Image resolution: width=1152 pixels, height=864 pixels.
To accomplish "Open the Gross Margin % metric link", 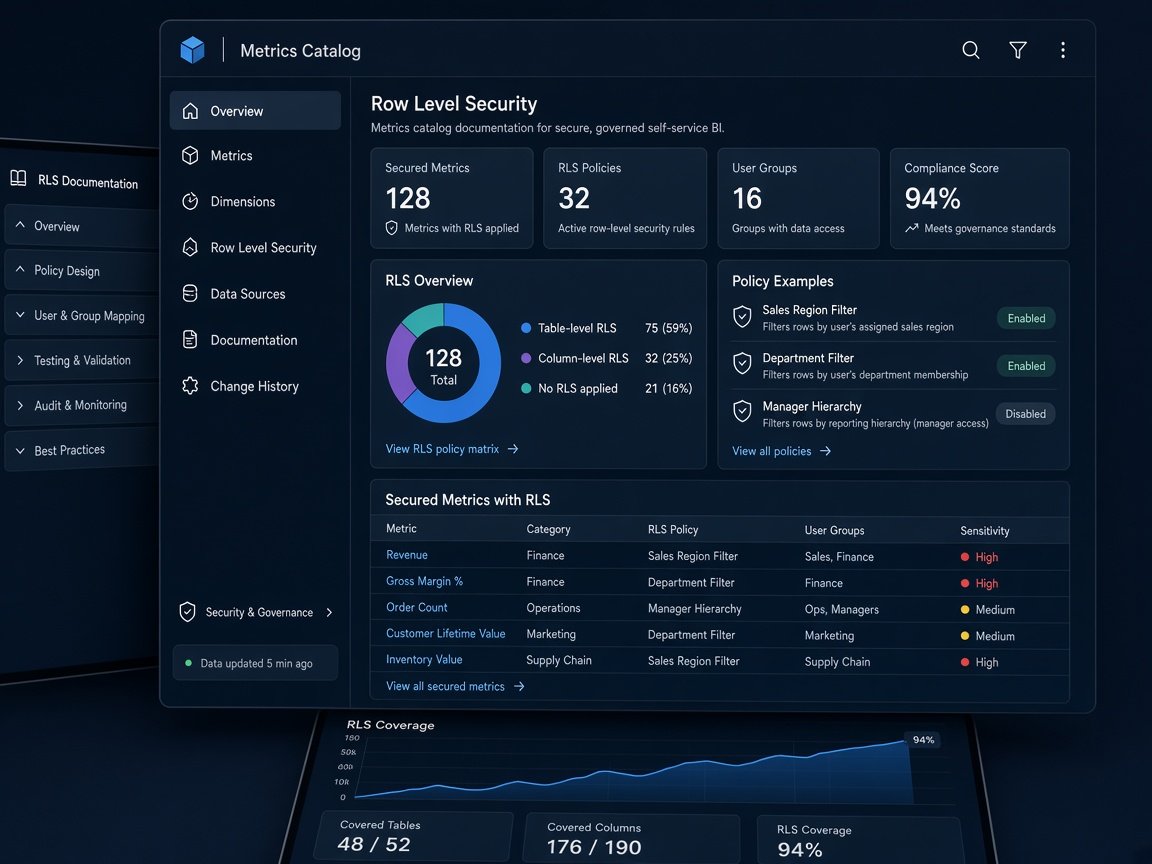I will [425, 581].
